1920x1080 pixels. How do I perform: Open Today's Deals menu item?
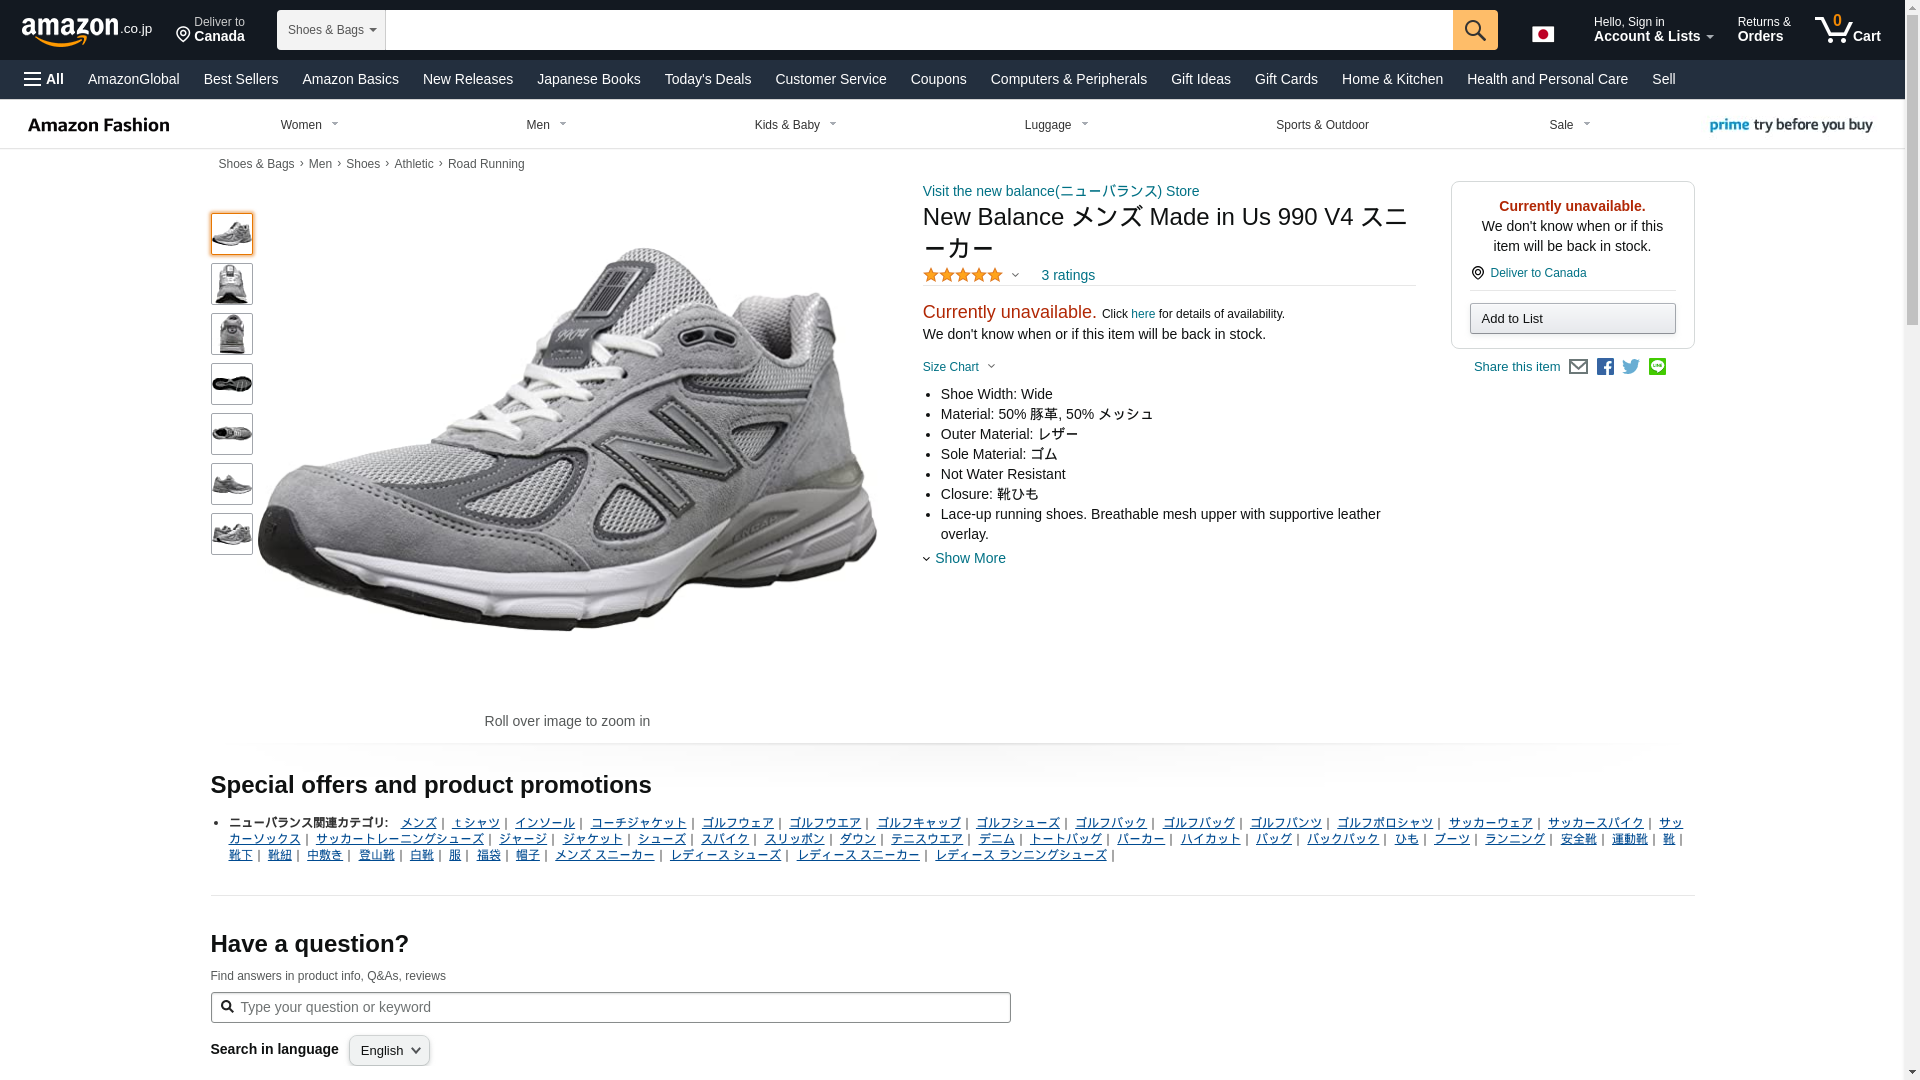pos(707,79)
